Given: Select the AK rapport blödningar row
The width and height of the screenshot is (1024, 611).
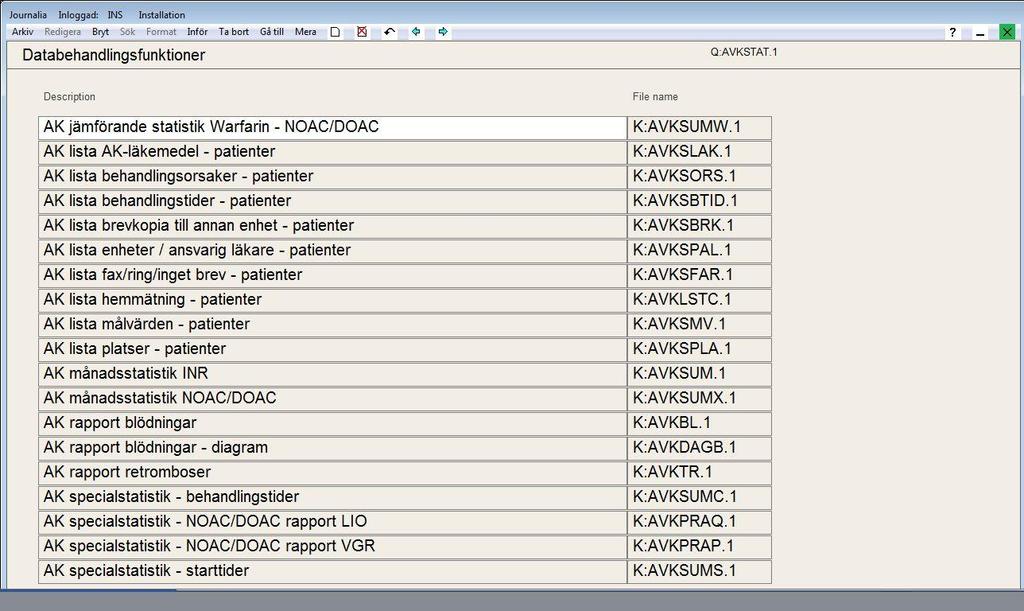Looking at the screenshot, I should coord(332,424).
